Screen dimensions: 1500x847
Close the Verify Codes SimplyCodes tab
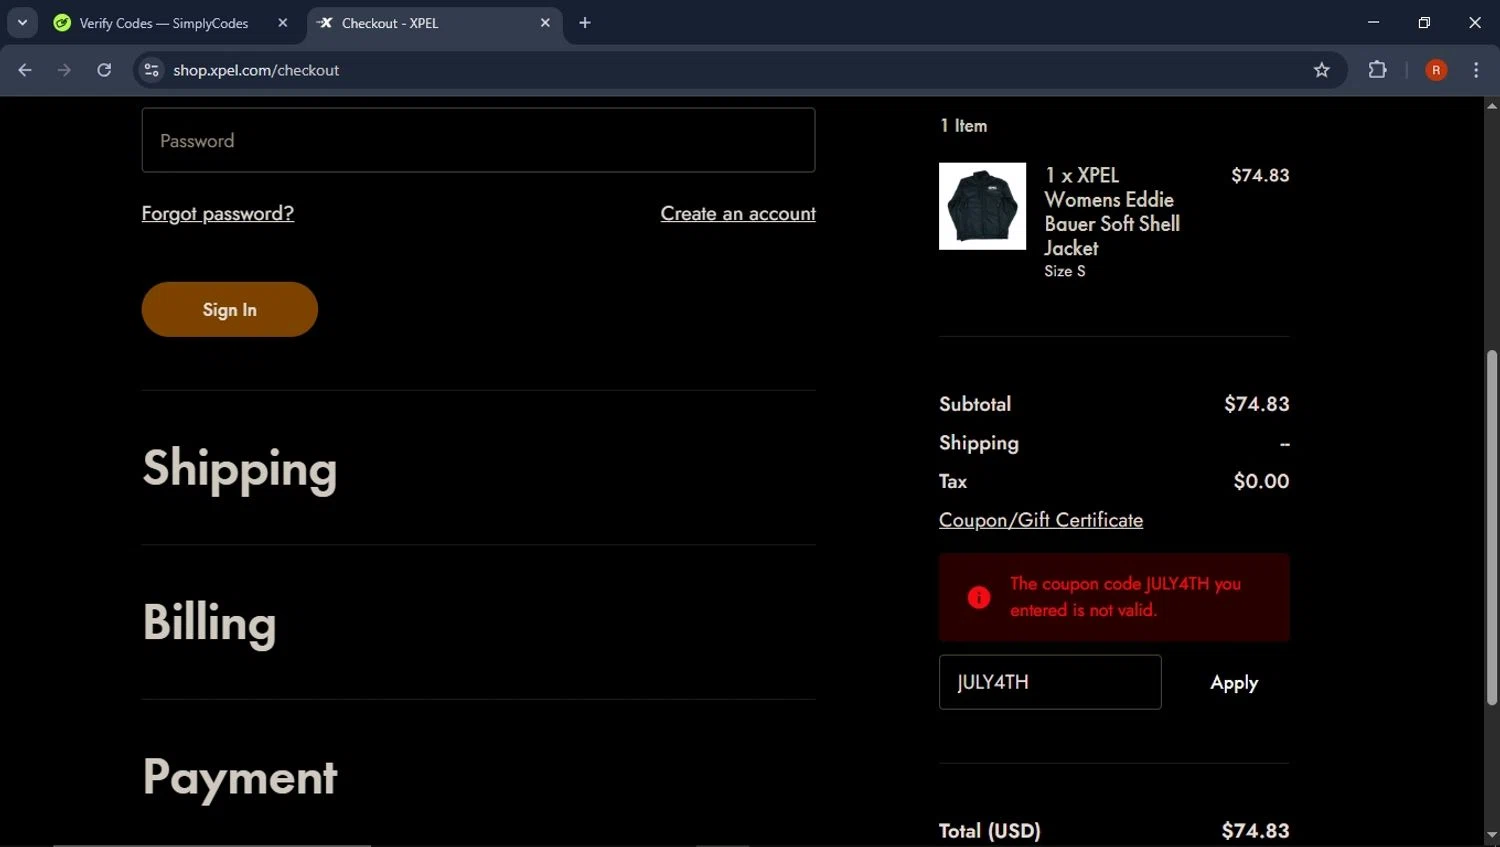click(283, 23)
